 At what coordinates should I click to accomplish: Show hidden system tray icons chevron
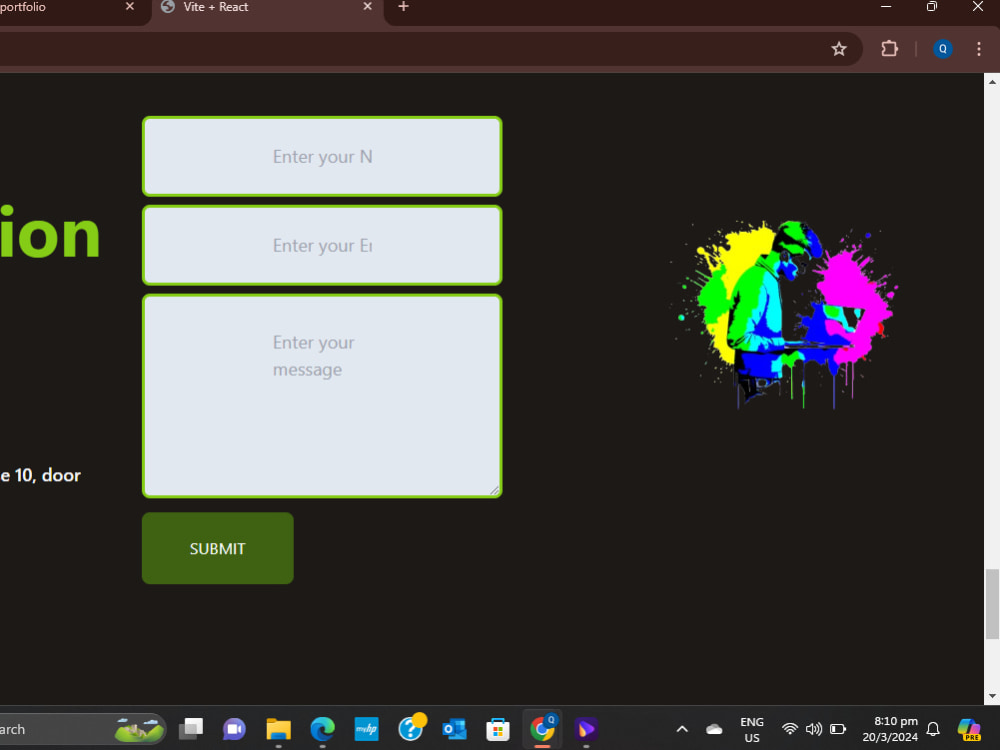click(682, 729)
